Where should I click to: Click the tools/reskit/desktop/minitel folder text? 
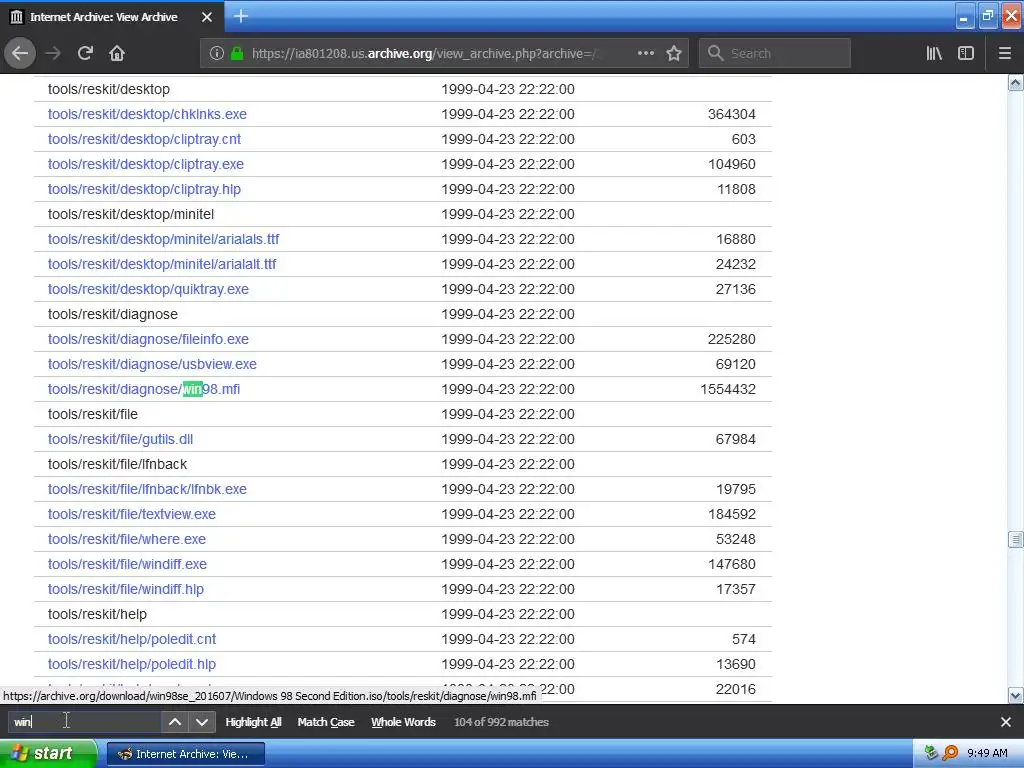[131, 214]
